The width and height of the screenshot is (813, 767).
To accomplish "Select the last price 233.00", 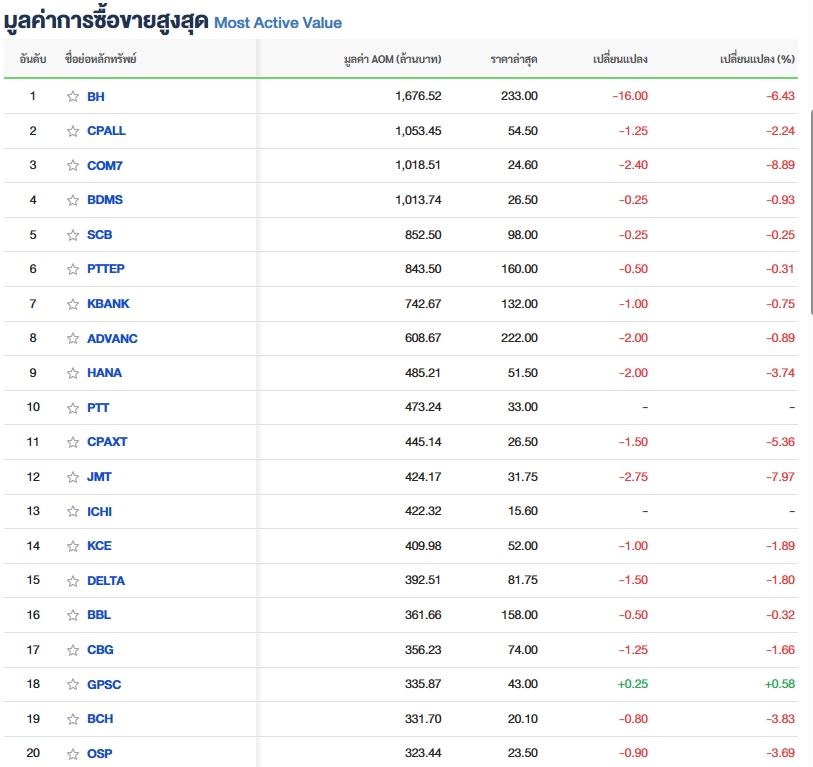I will tap(519, 96).
